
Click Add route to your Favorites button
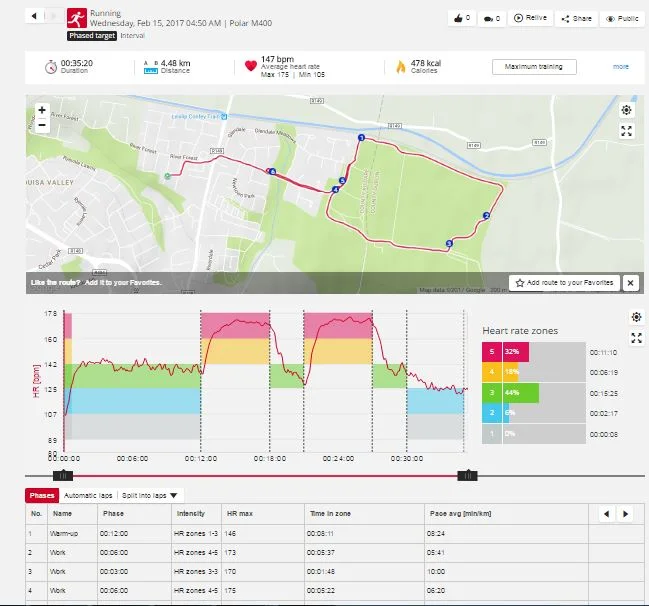tap(565, 283)
